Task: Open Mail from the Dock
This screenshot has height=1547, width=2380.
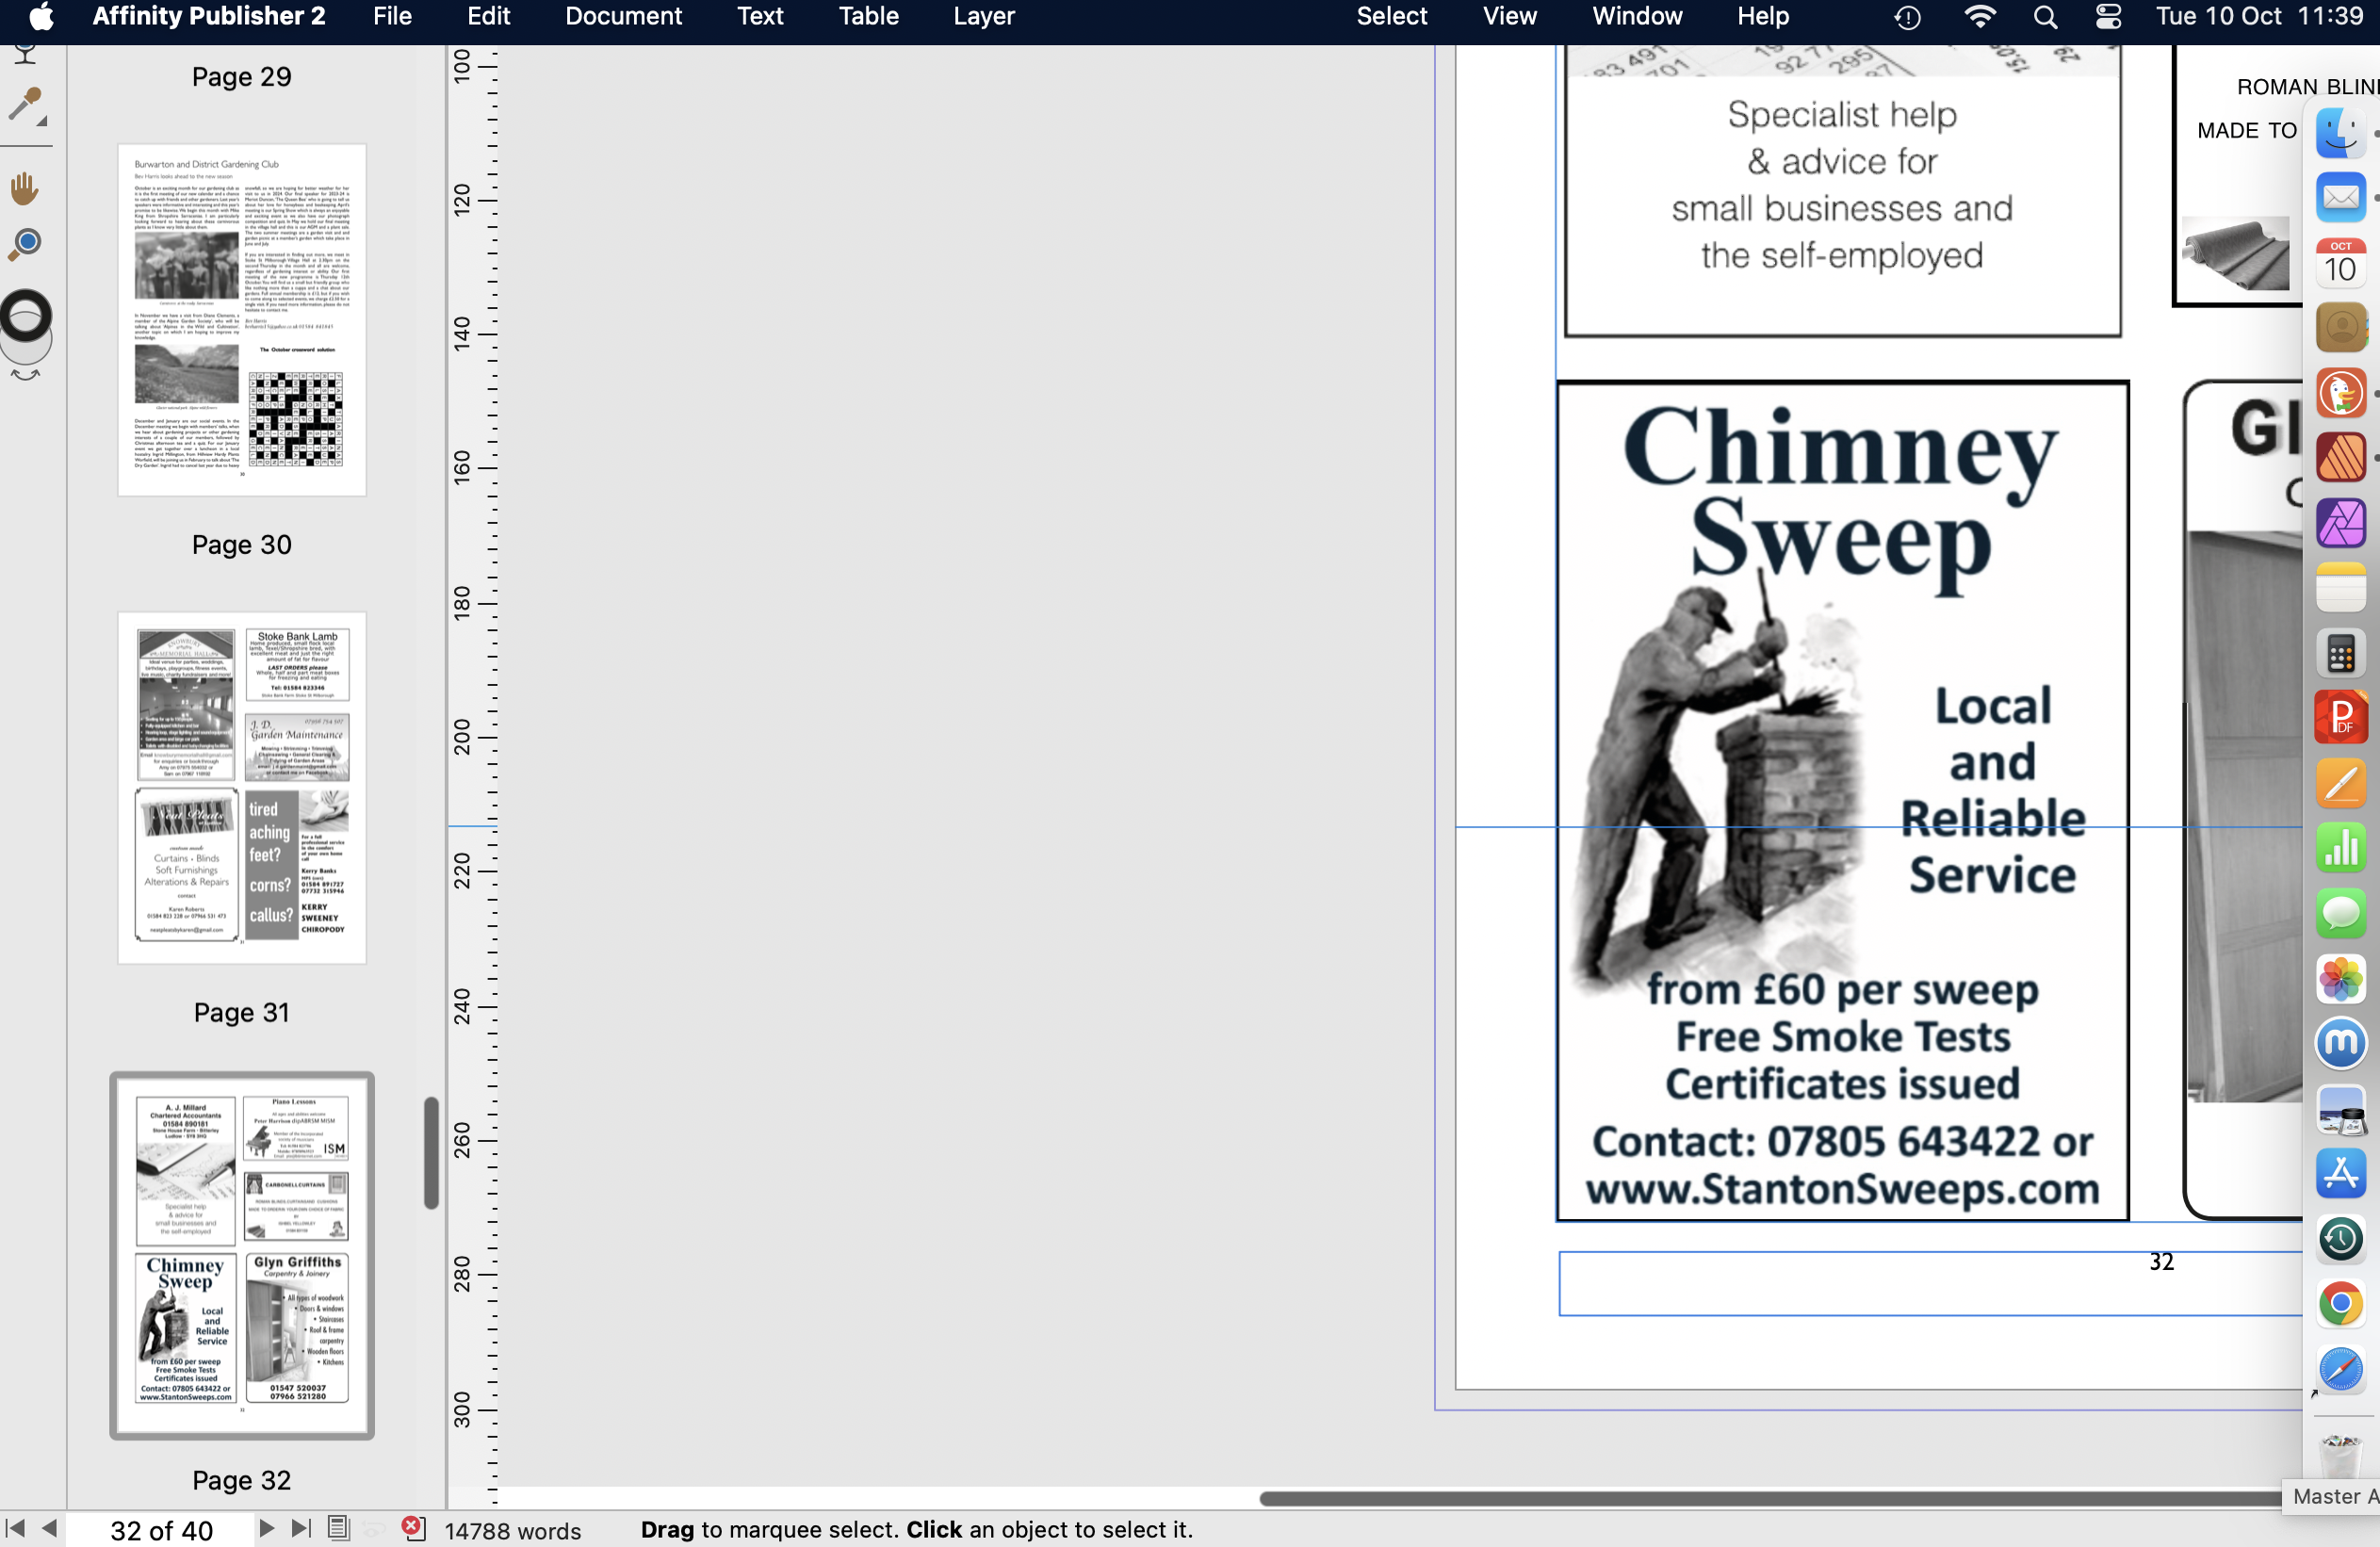Action: pyautogui.click(x=2340, y=197)
